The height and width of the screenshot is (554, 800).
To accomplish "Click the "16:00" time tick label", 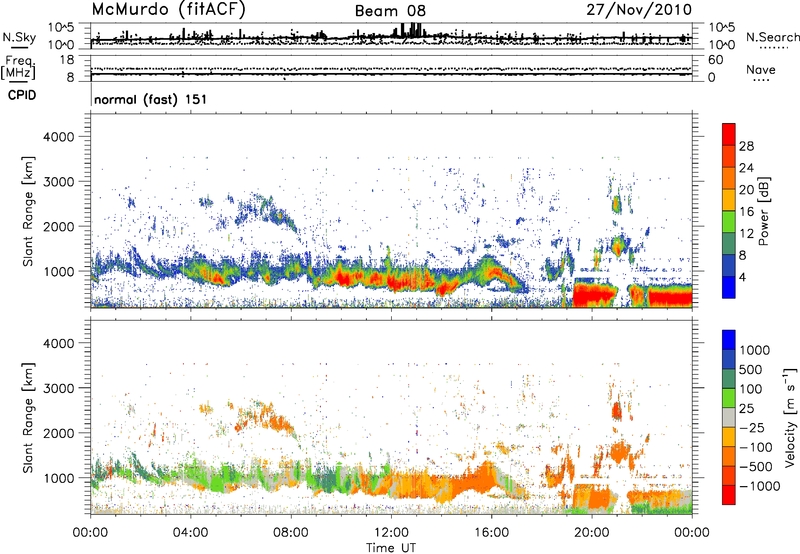I will pyautogui.click(x=491, y=533).
